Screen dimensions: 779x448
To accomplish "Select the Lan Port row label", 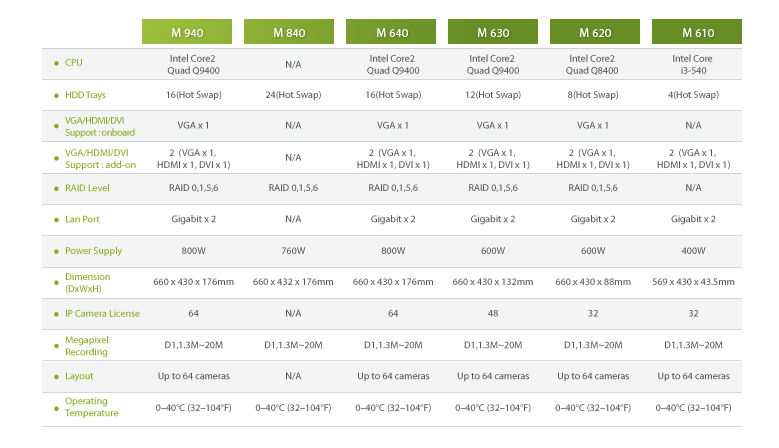I will (82, 219).
